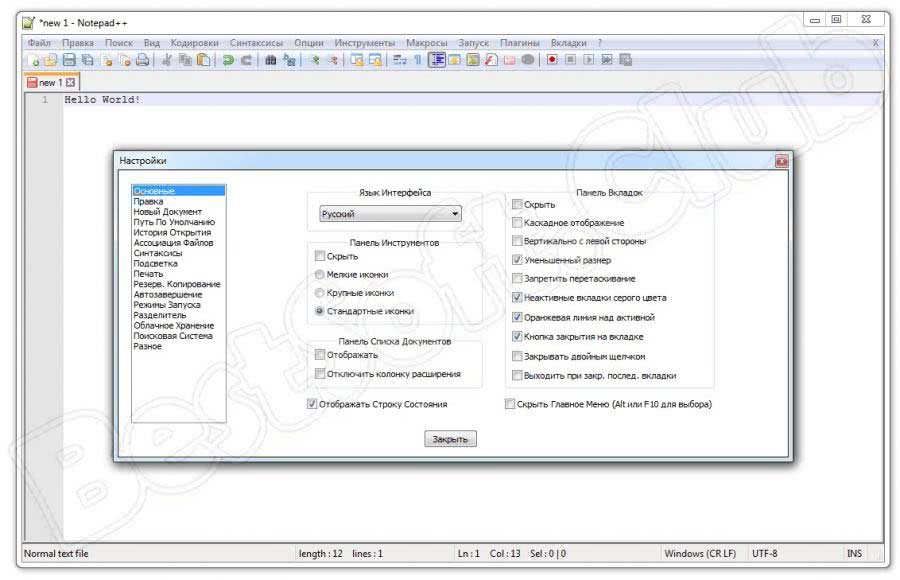Click the Print icon in the toolbar
The width and height of the screenshot is (900, 580).
tap(143, 61)
